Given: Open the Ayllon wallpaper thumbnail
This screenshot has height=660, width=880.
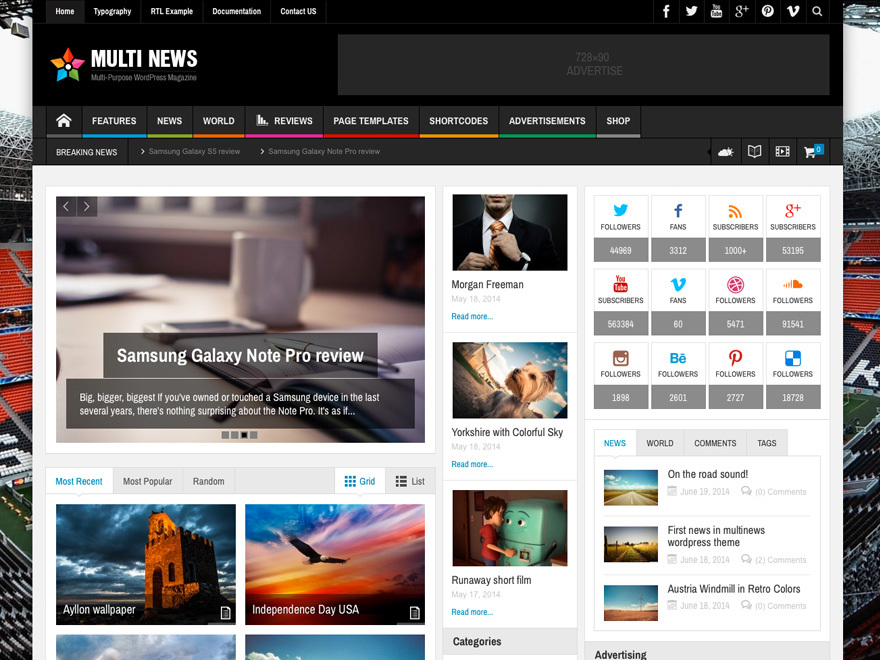Looking at the screenshot, I should [146, 564].
